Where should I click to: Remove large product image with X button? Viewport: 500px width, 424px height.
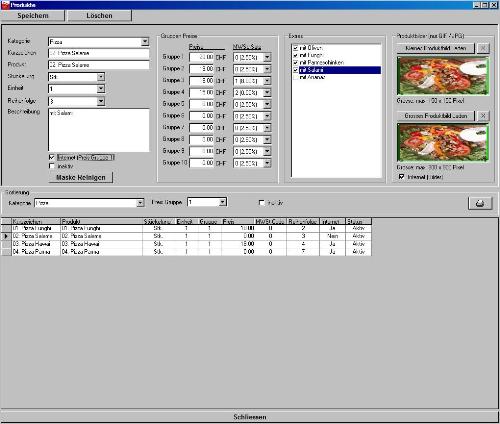483,116
